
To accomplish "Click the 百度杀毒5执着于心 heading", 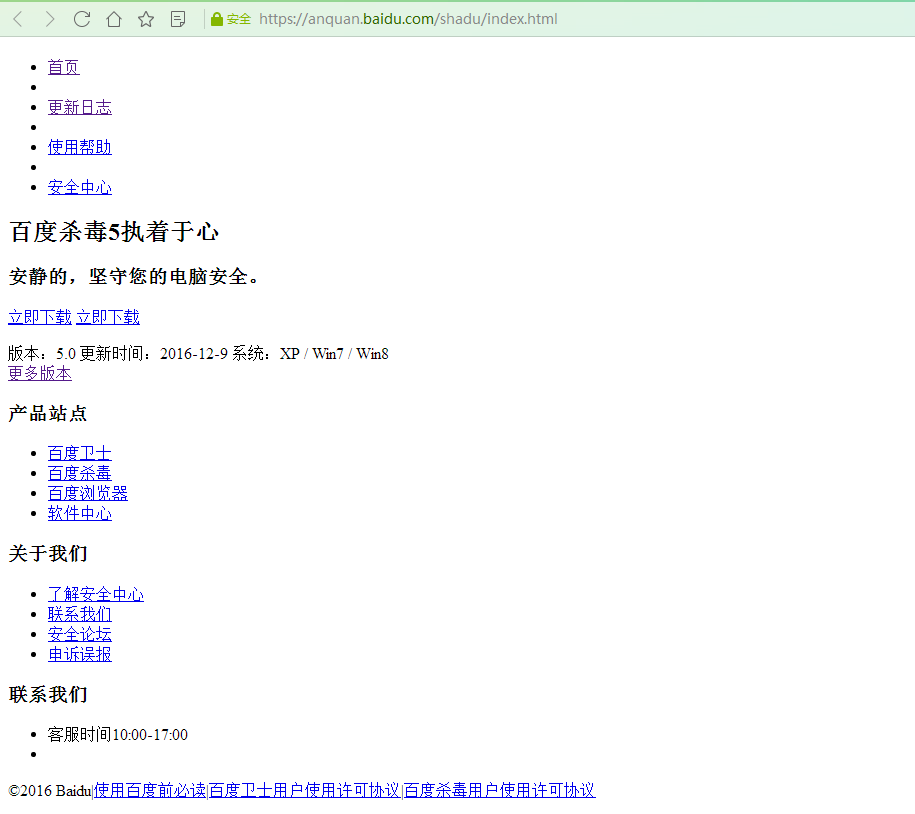I will pyautogui.click(x=114, y=232).
